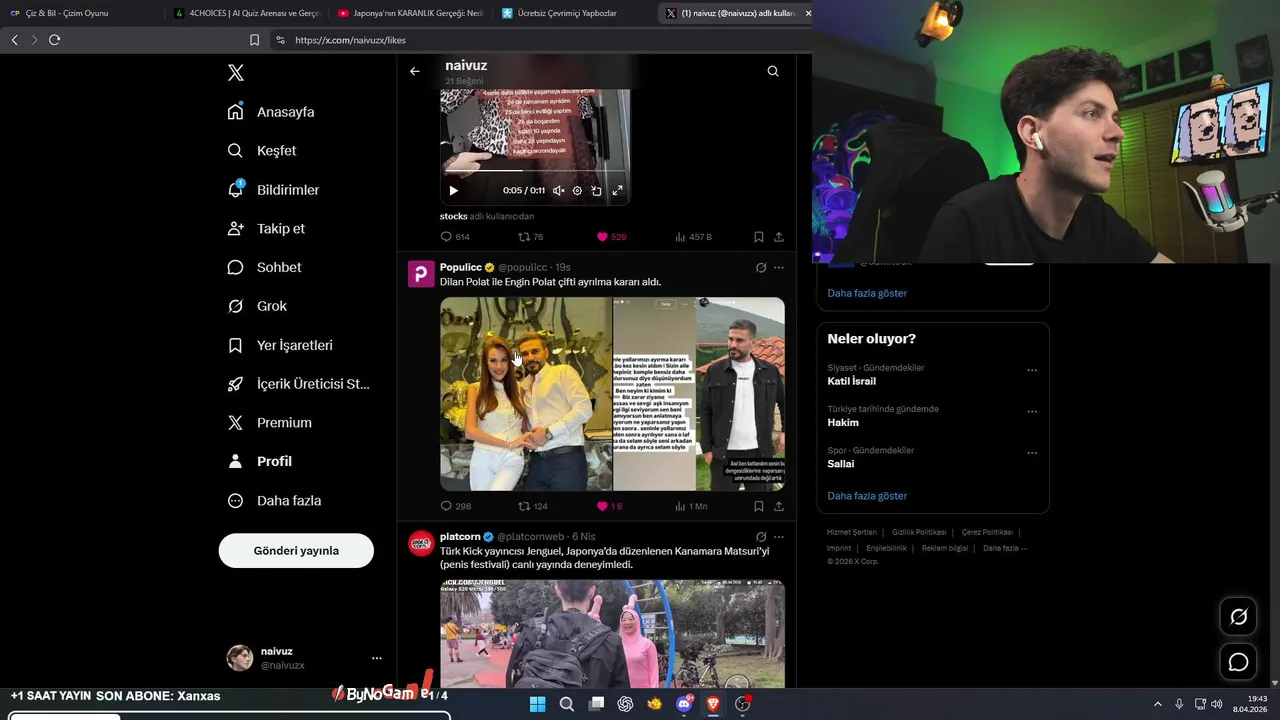The image size is (1280, 720).
Task: Bookmark the Populicc post
Action: pyautogui.click(x=758, y=506)
